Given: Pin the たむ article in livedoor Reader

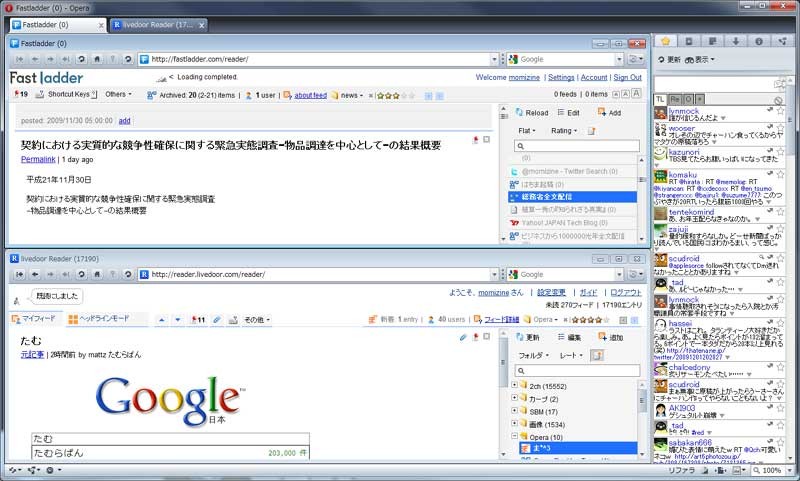Looking at the screenshot, I should coord(476,337).
